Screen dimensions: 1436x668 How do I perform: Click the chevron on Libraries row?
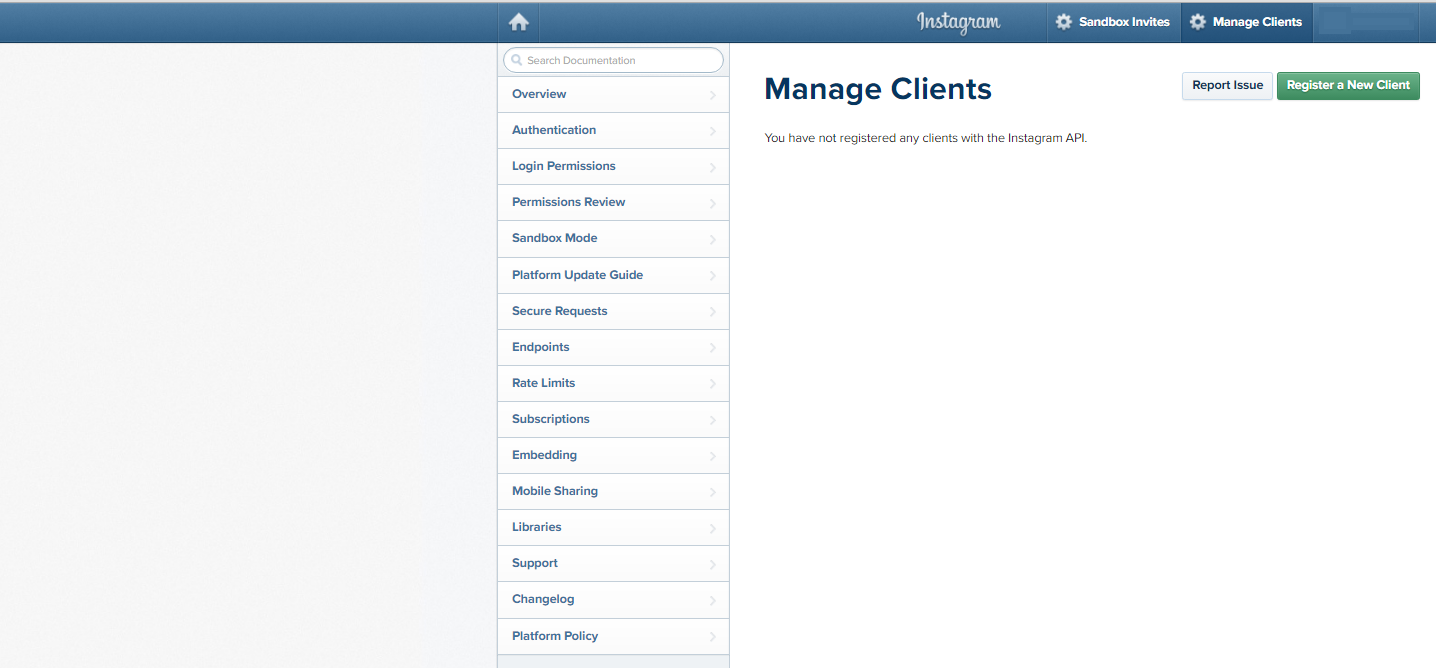point(713,529)
